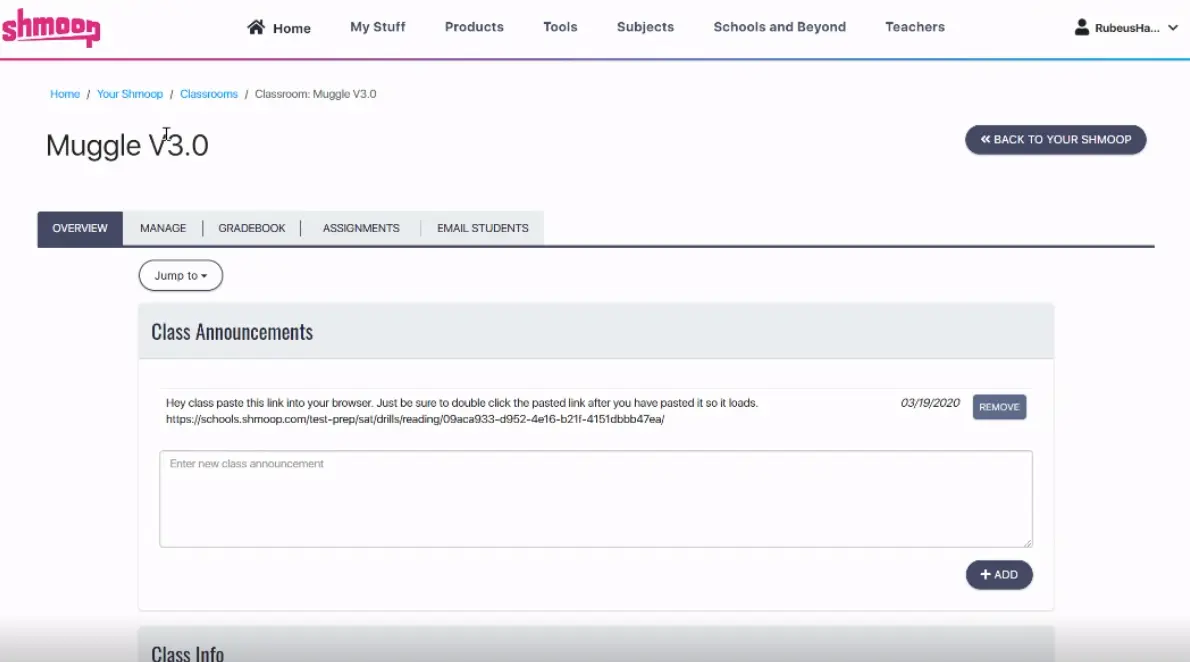Focus the new class announcement text box
Image resolution: width=1190 pixels, height=662 pixels.
coord(596,499)
